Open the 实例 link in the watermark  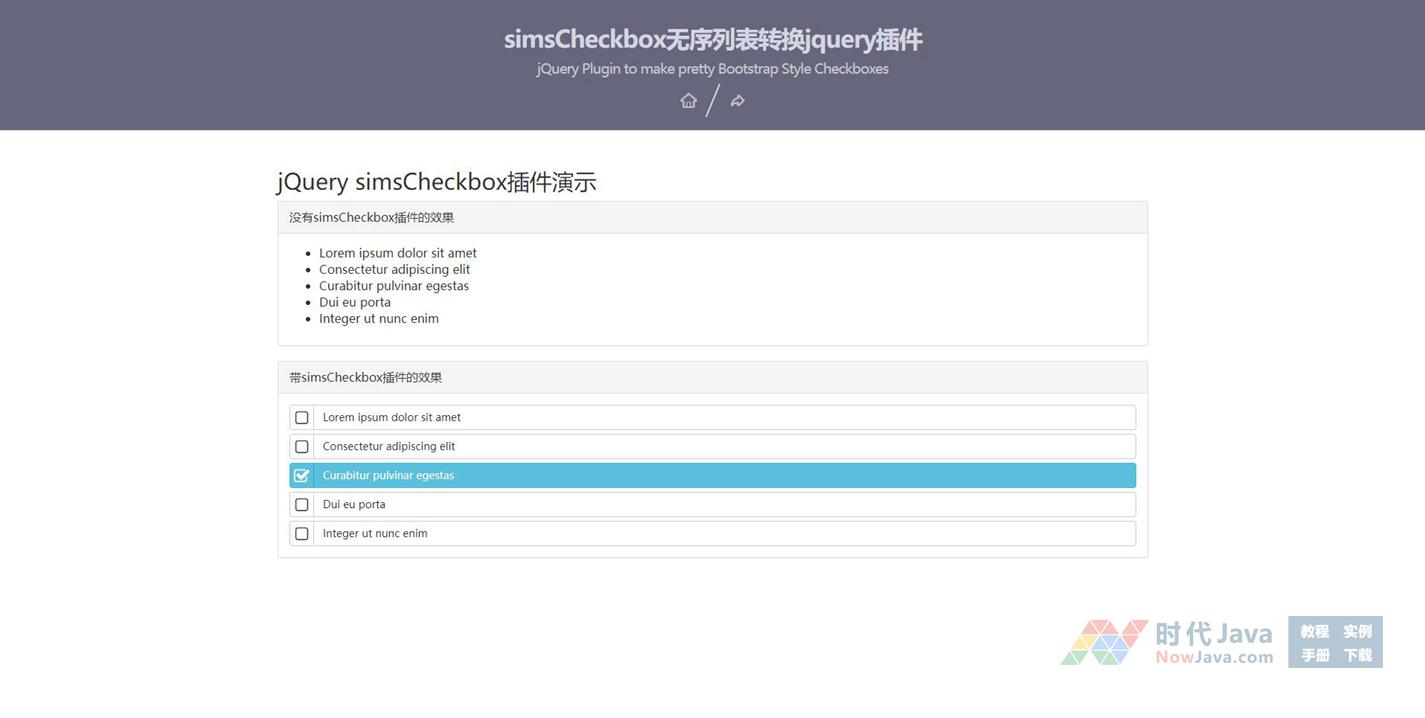pyautogui.click(x=1357, y=631)
